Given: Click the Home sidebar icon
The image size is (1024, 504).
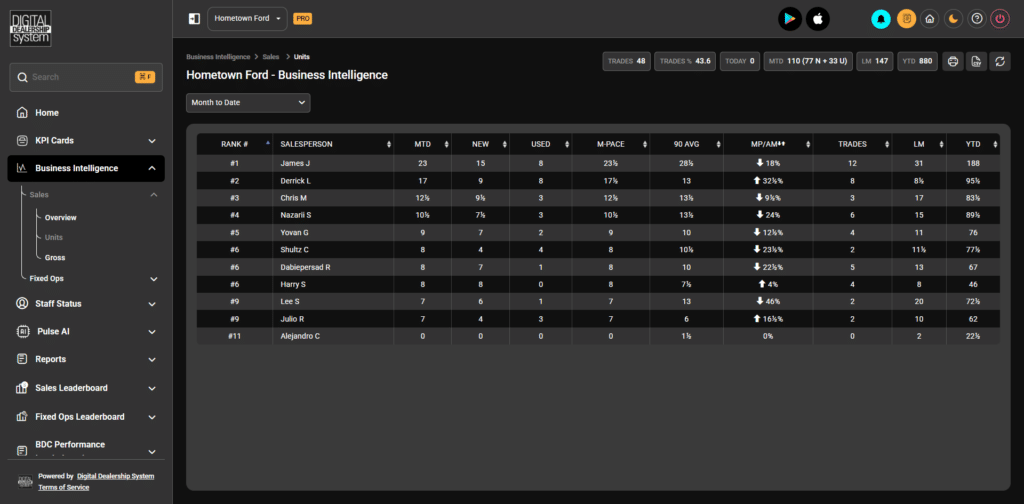Looking at the screenshot, I should coord(22,112).
